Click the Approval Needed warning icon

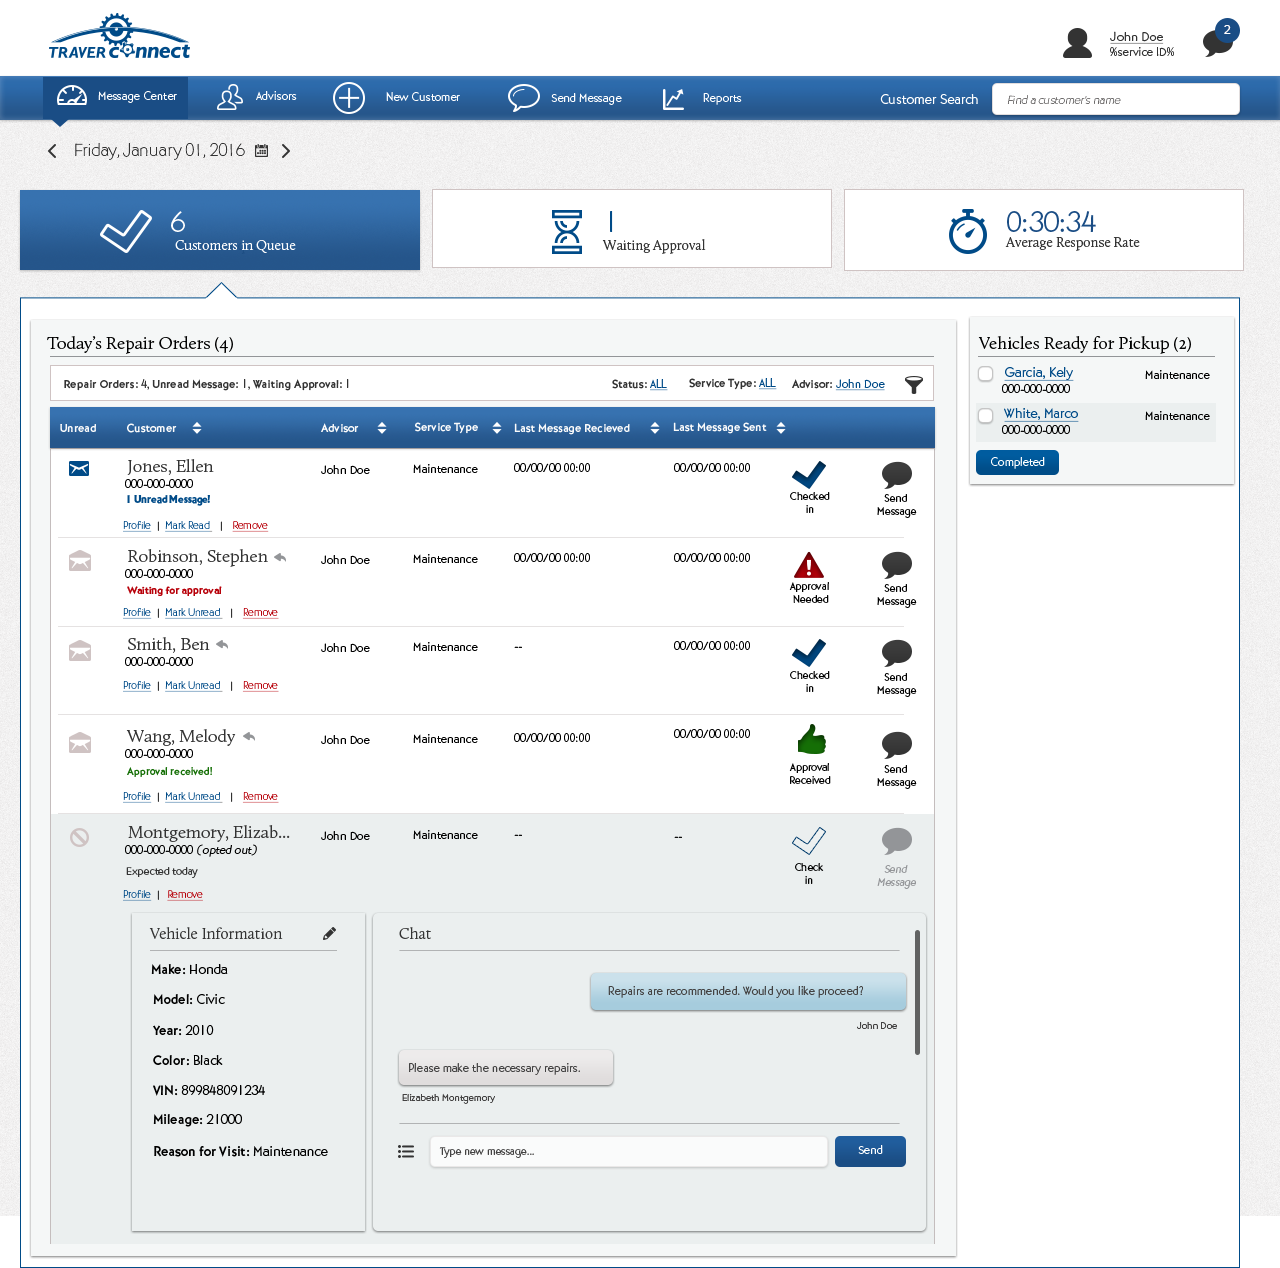point(808,565)
